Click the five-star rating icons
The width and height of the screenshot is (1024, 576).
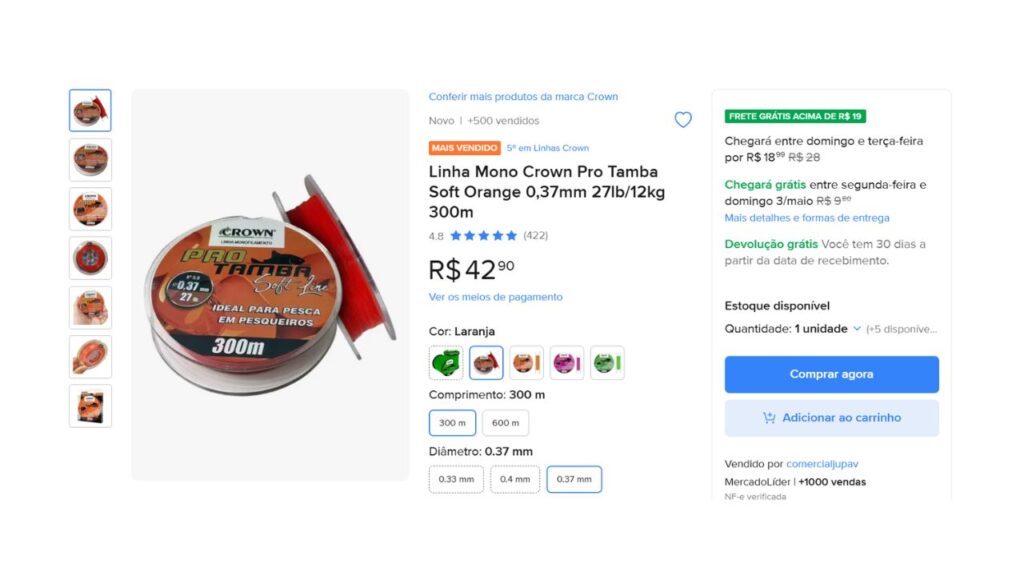coord(486,235)
